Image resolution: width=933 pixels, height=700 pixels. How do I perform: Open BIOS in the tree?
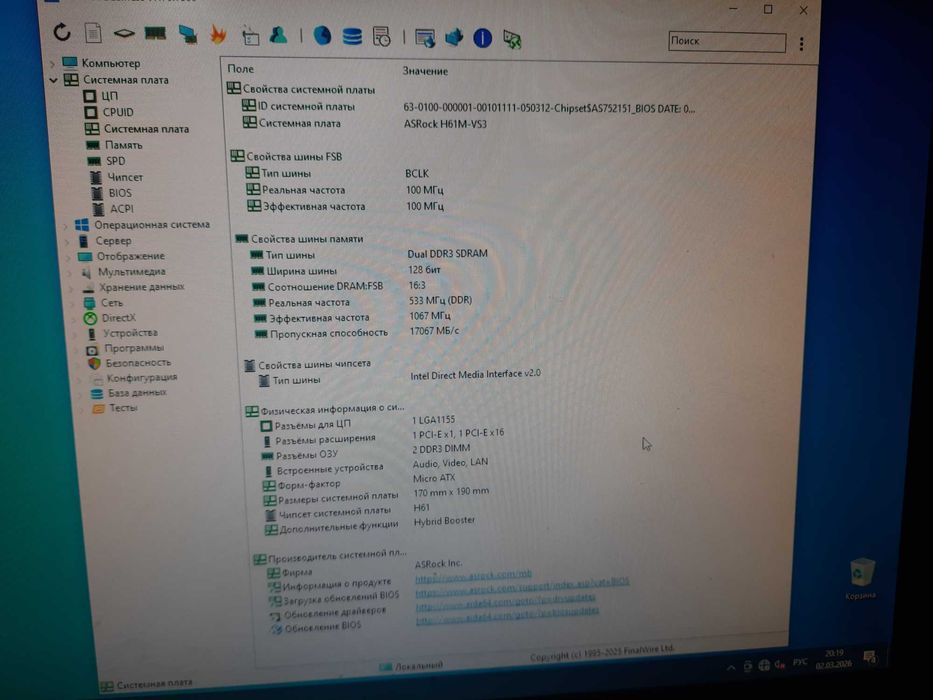pyautogui.click(x=111, y=193)
